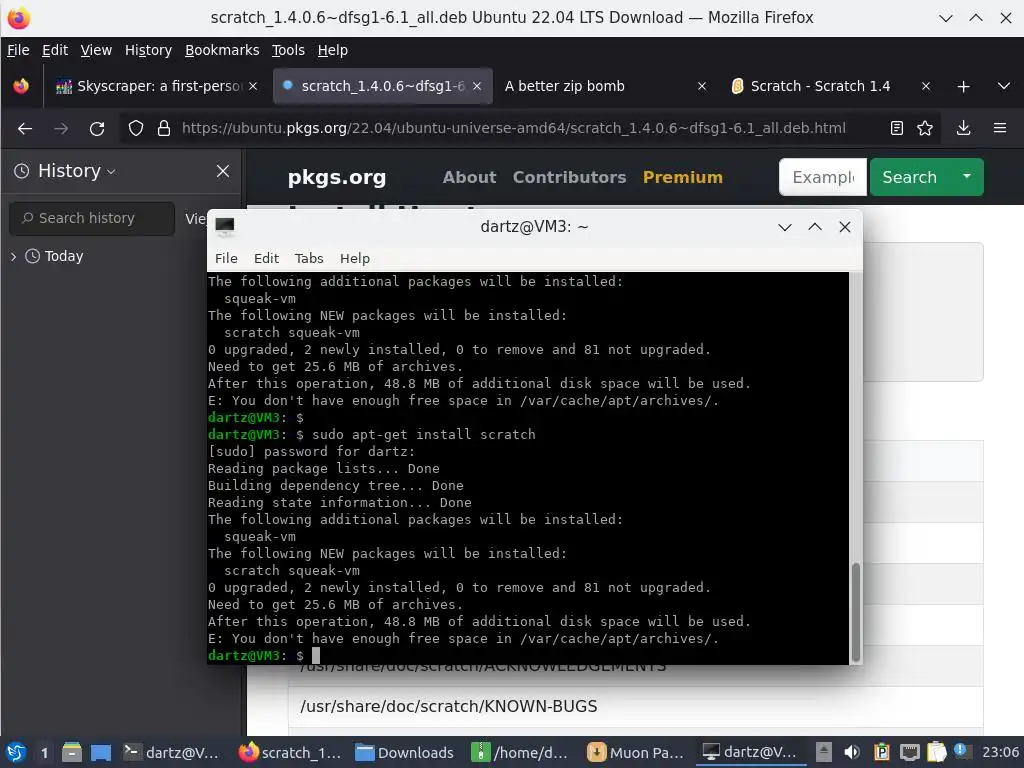Open Firefox hamburger application menu

1000,128
